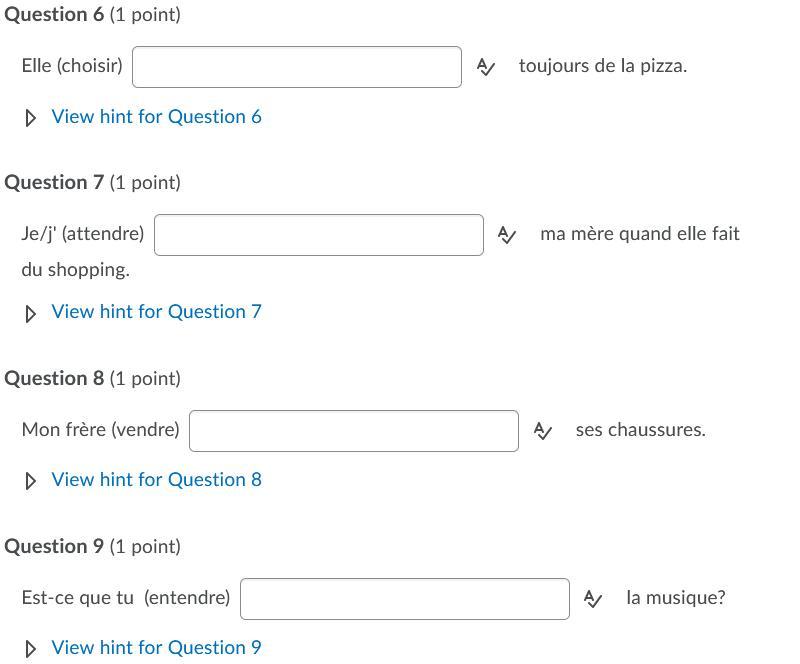This screenshot has width=800, height=664.
Task: Click the "Question 6 (1 point)" heading
Action: (x=93, y=15)
